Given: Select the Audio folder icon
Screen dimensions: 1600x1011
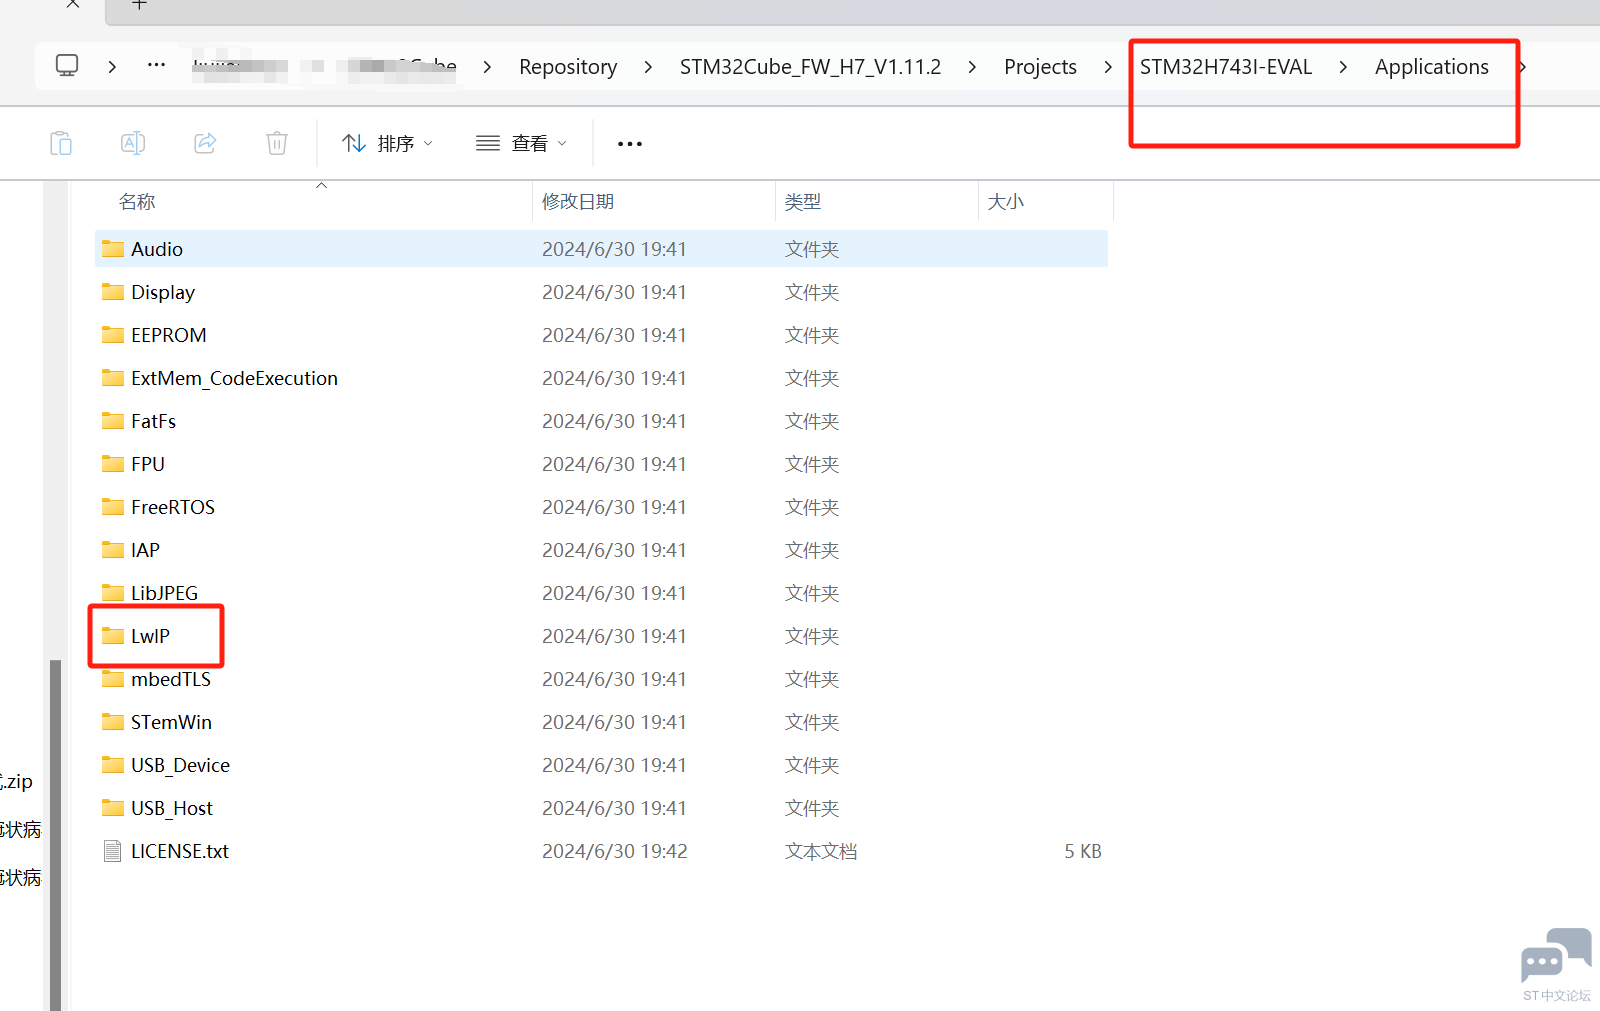Looking at the screenshot, I should coord(113,249).
